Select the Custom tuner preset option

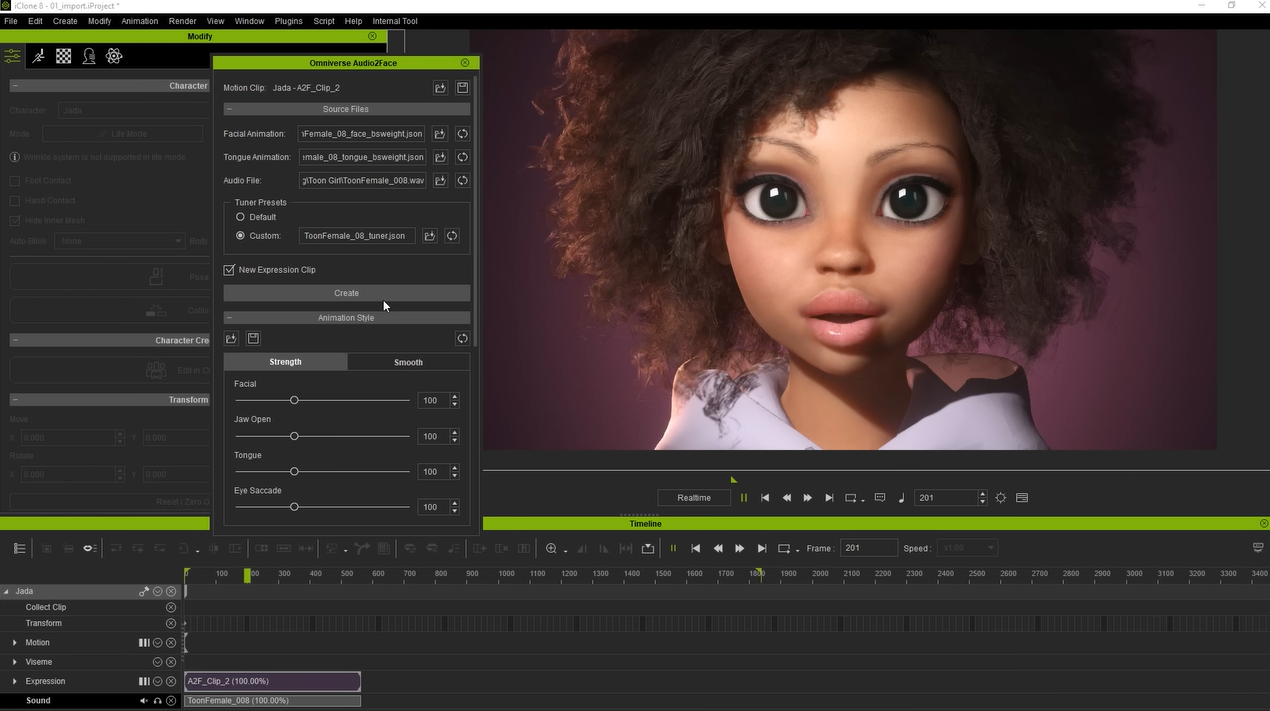pos(240,236)
